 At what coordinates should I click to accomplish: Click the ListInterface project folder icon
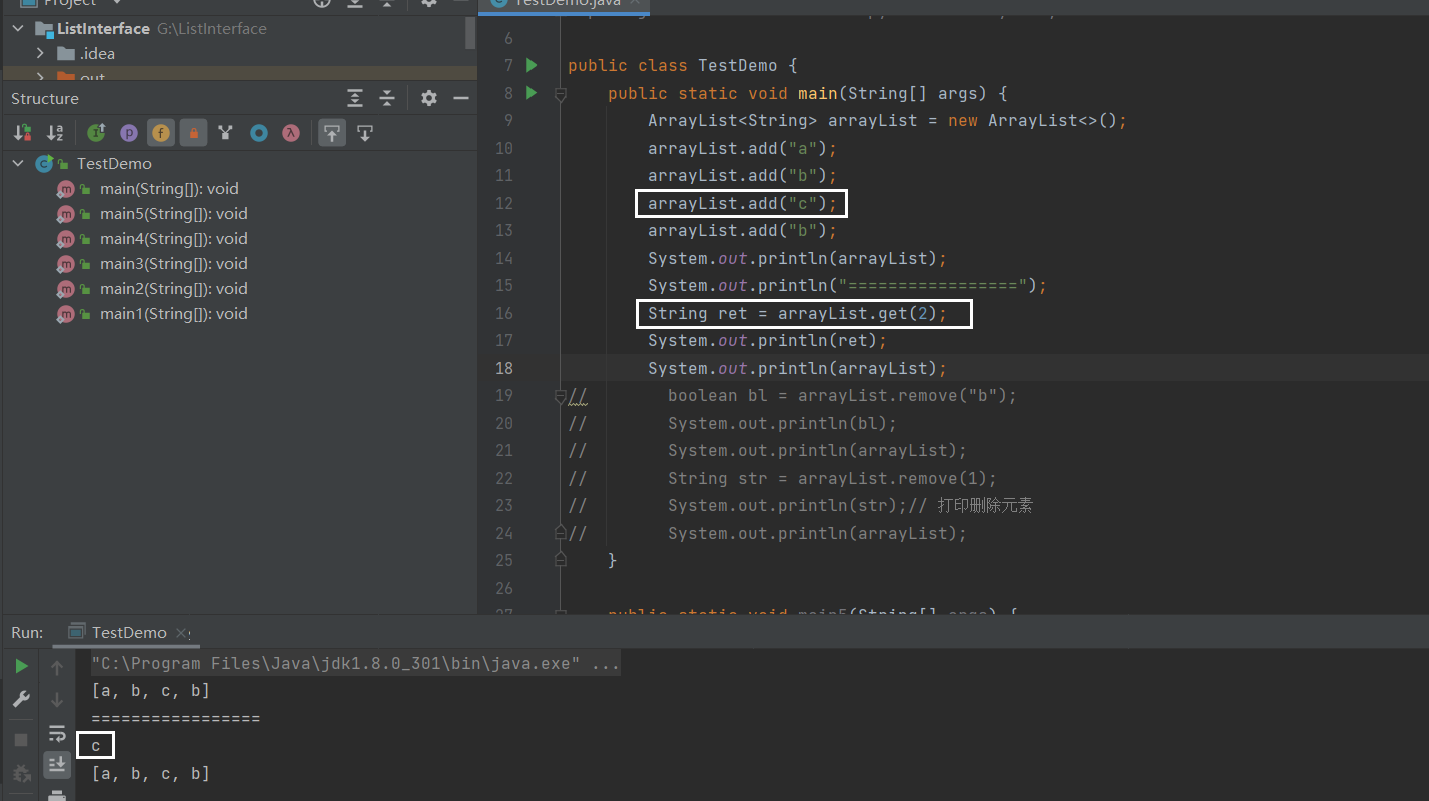pos(44,28)
